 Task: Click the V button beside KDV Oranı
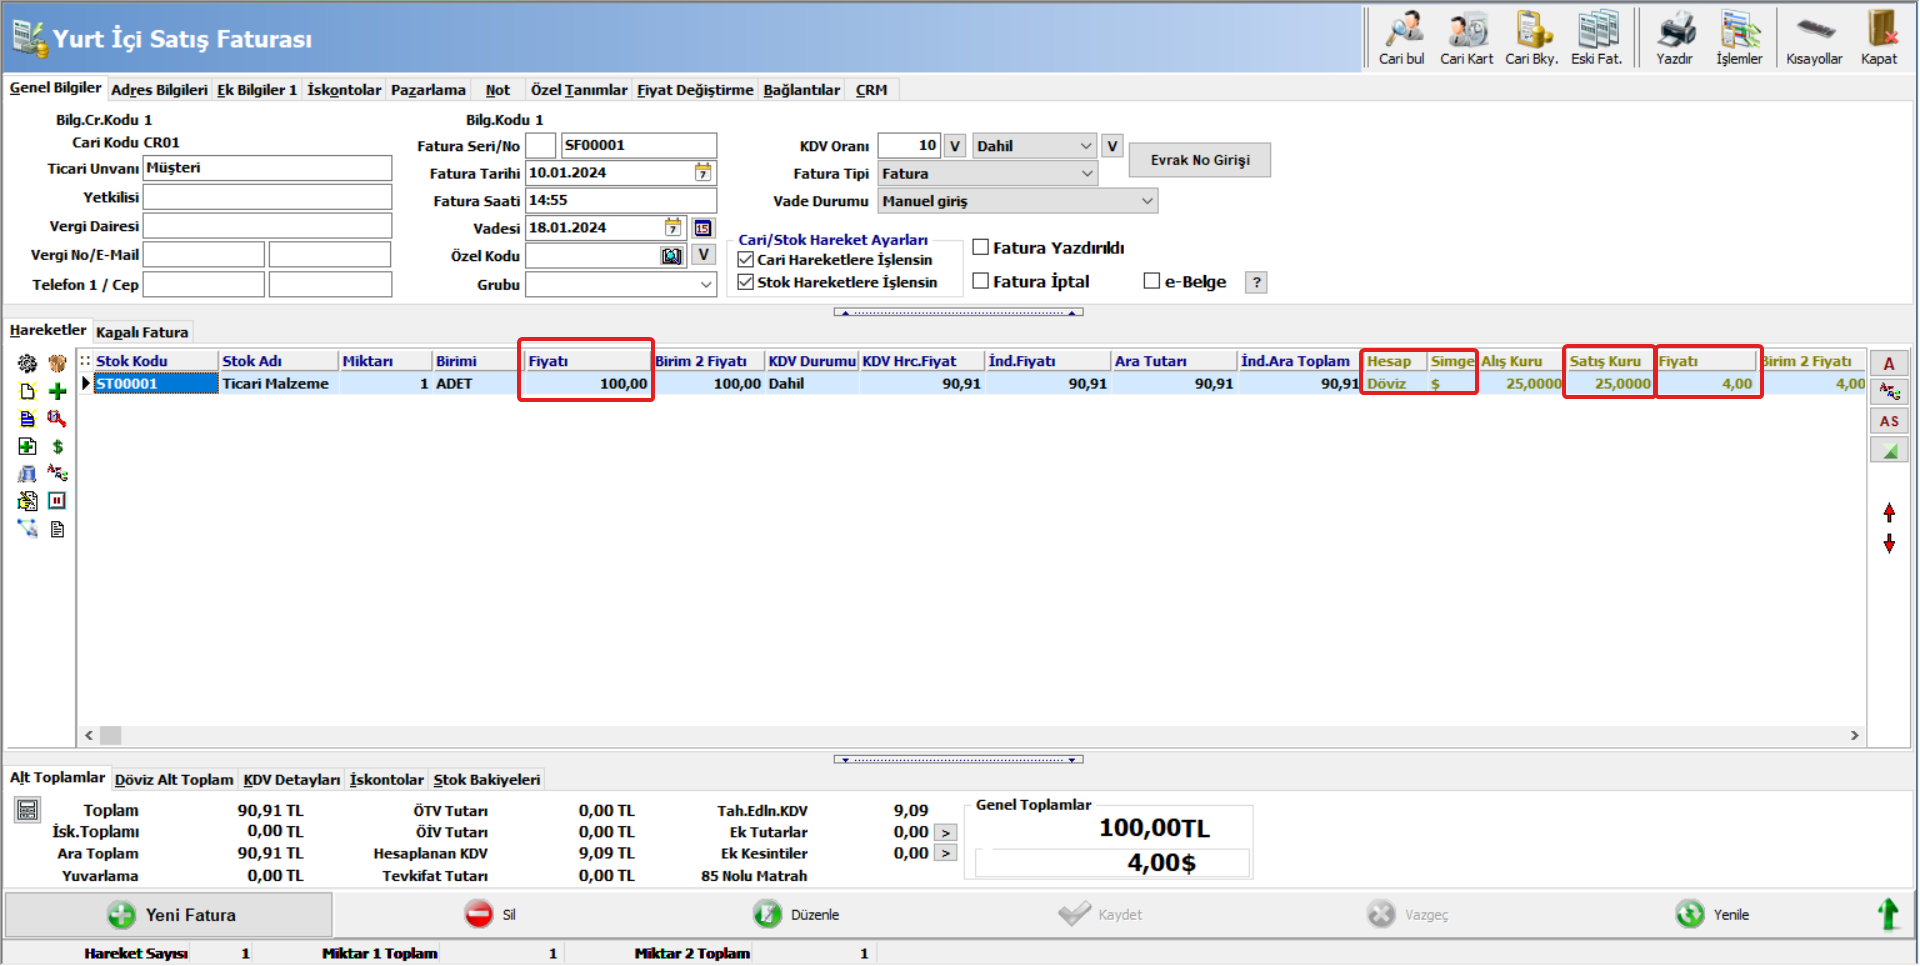point(955,146)
